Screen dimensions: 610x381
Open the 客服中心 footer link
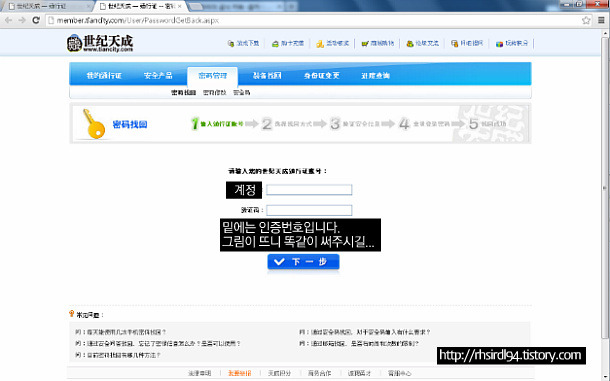399,373
